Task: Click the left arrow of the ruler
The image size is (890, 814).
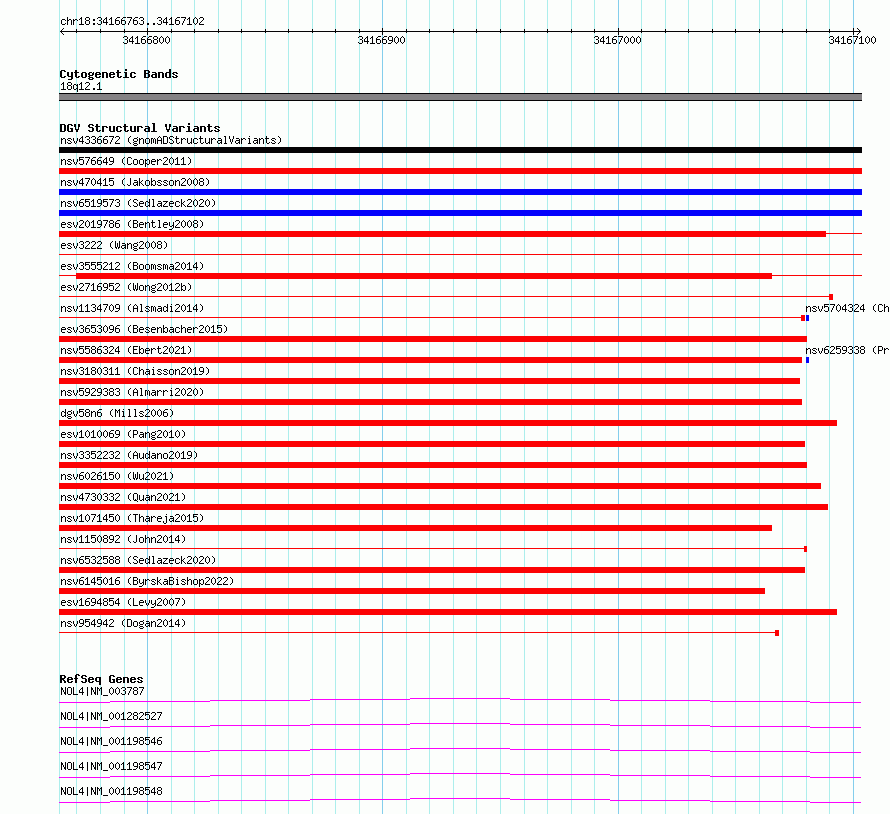Action: point(62,31)
